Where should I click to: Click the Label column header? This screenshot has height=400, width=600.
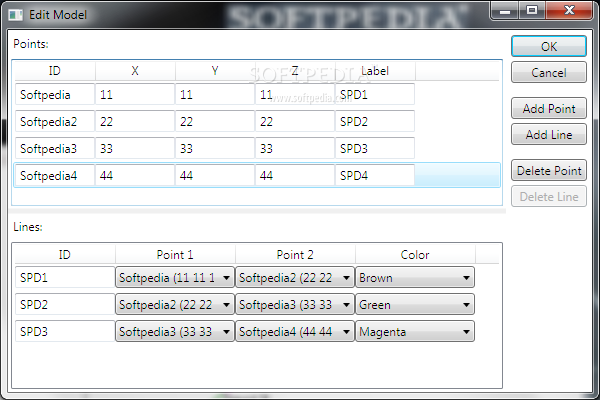click(x=375, y=71)
